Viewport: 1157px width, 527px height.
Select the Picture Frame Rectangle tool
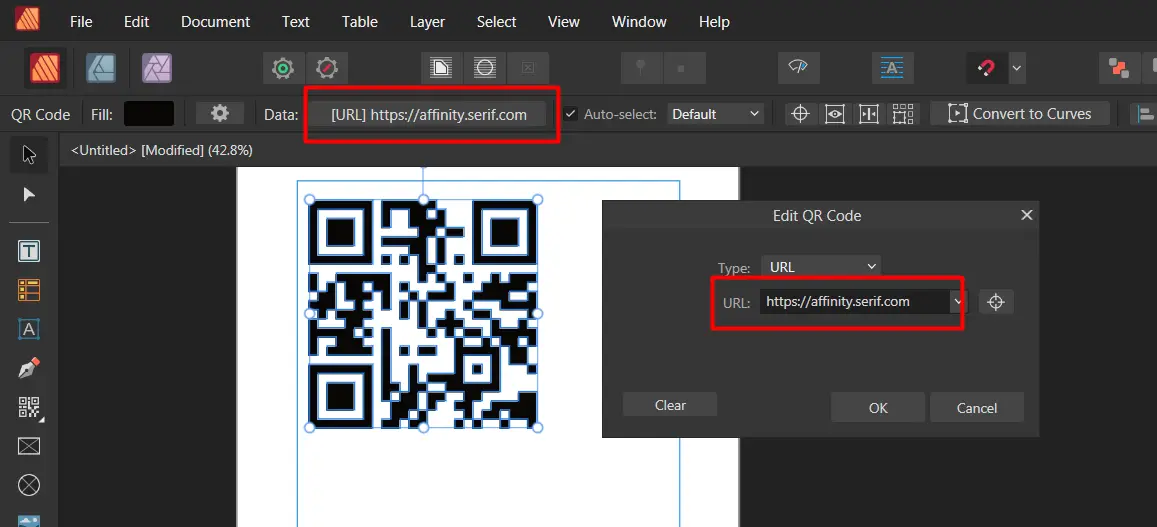pyautogui.click(x=29, y=446)
